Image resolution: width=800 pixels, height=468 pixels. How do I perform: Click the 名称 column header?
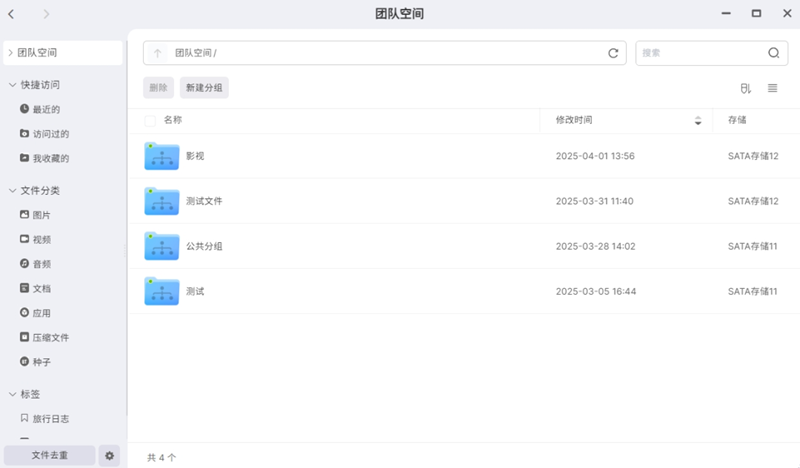[173, 120]
